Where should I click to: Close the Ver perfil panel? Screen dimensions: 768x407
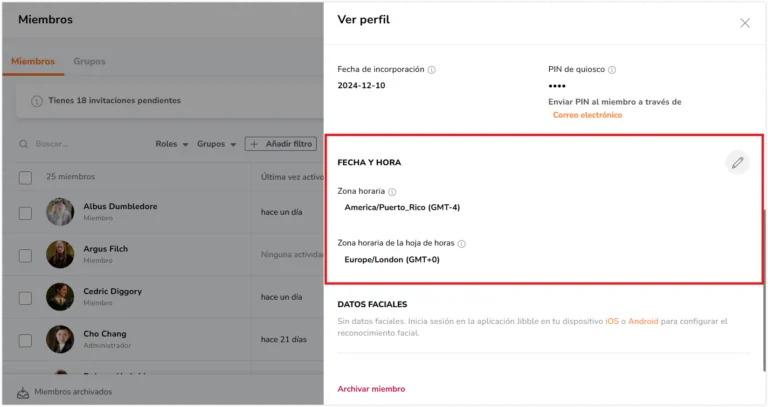coord(744,23)
